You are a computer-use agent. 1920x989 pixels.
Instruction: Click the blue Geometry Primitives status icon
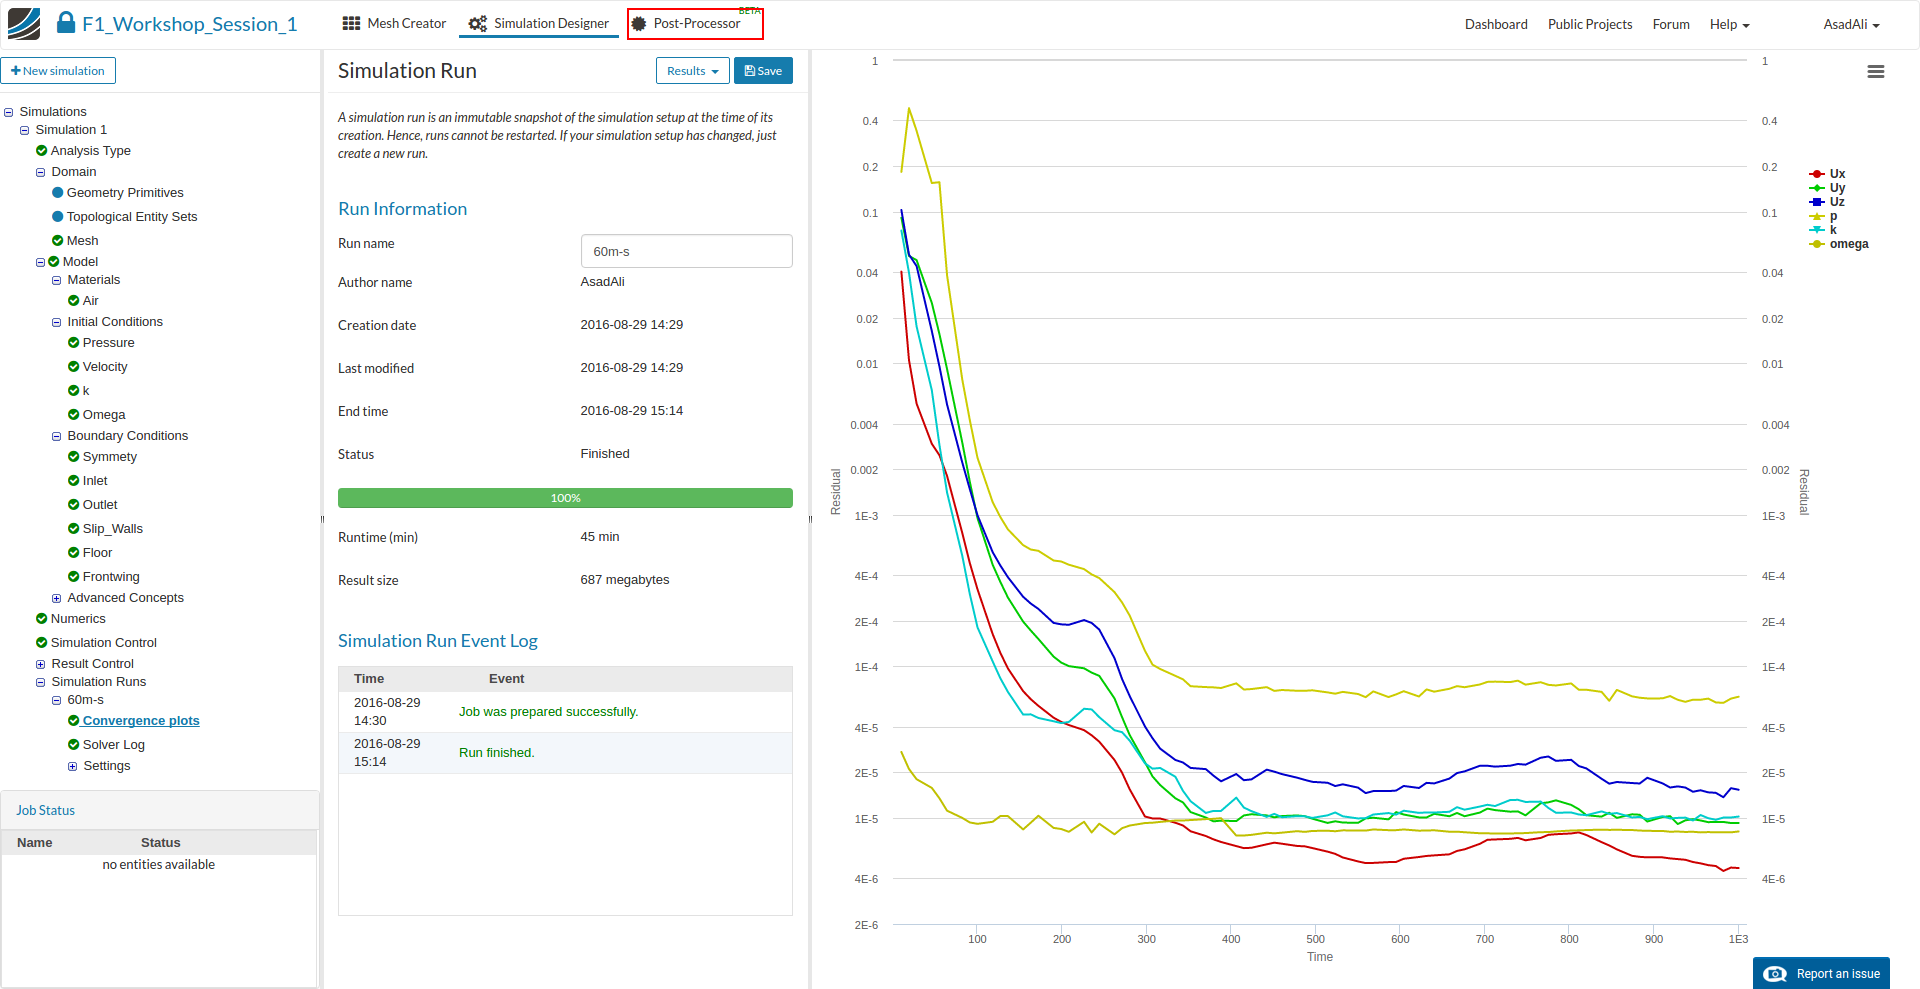pyautogui.click(x=57, y=193)
